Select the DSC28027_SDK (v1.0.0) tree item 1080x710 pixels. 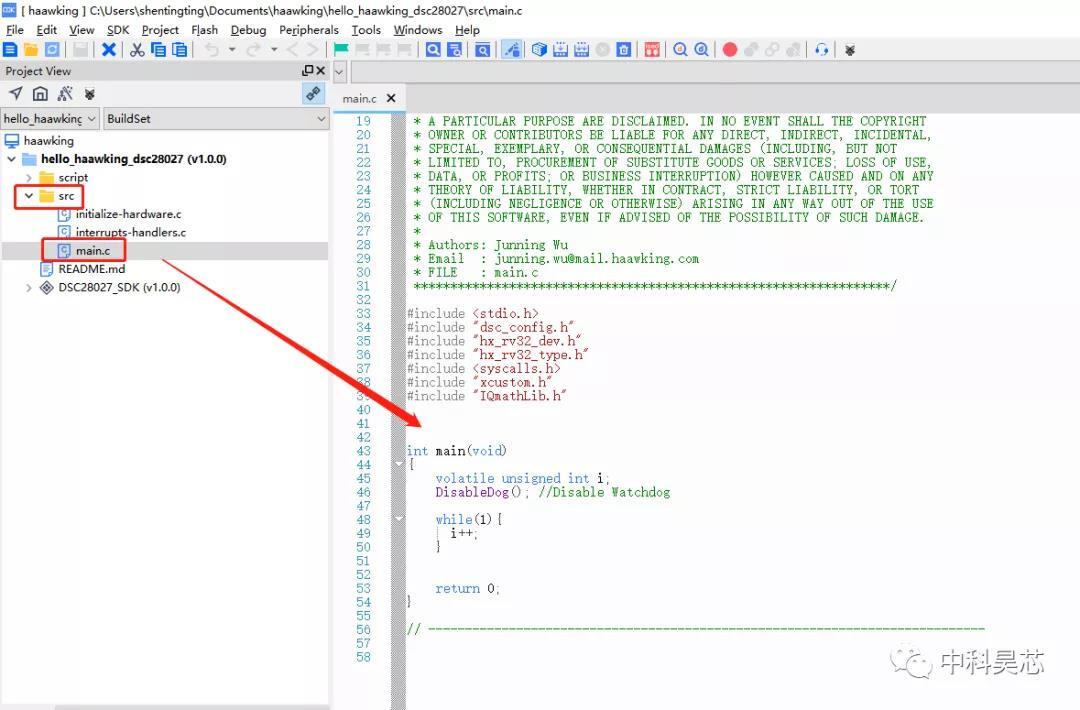coord(118,288)
